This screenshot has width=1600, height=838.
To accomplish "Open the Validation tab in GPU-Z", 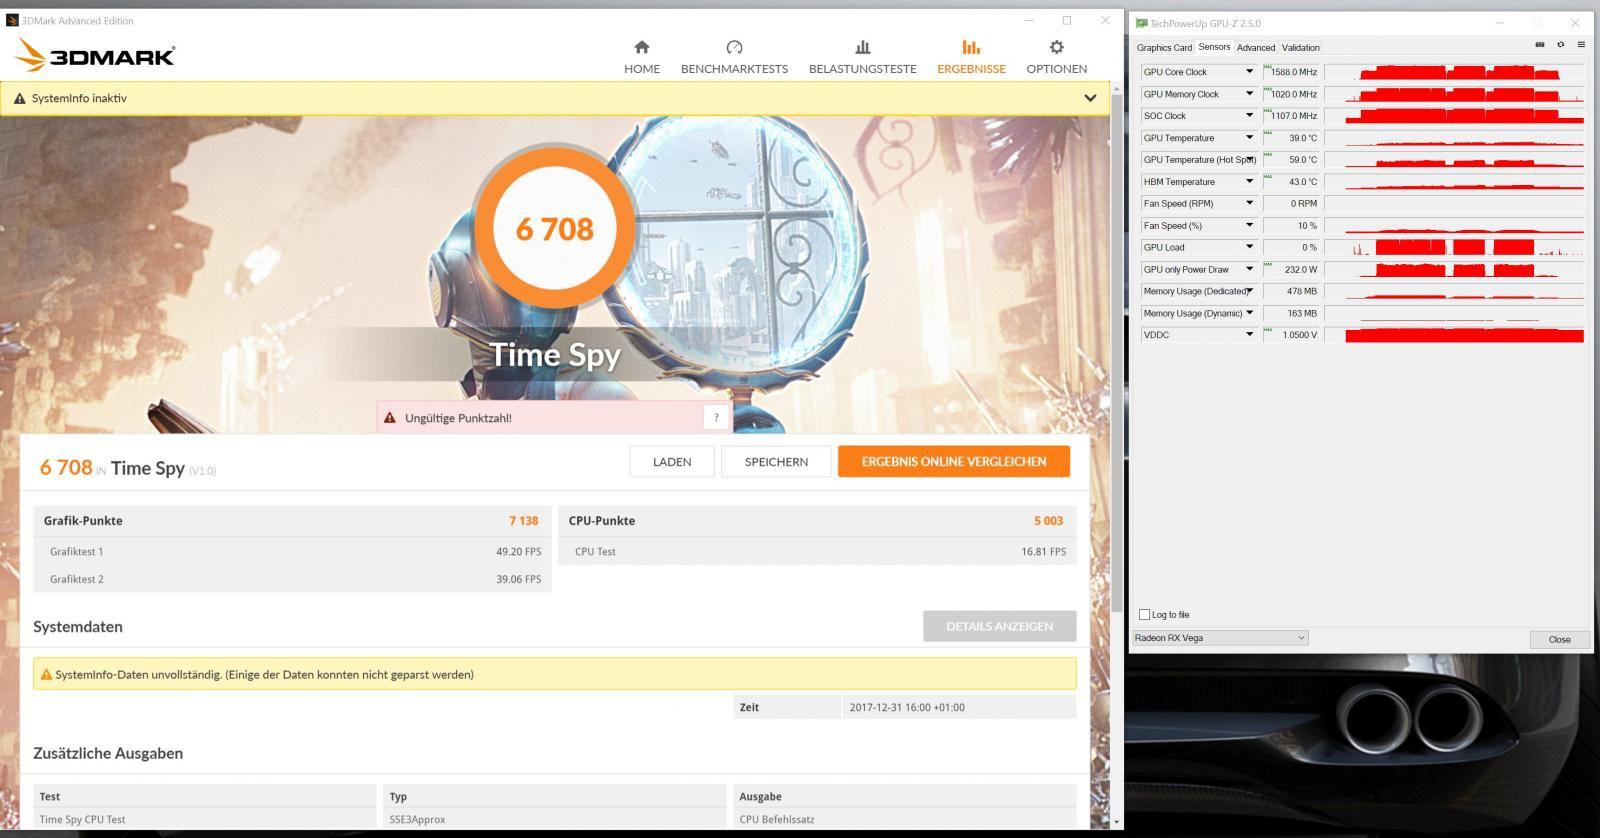I will 1301,47.
